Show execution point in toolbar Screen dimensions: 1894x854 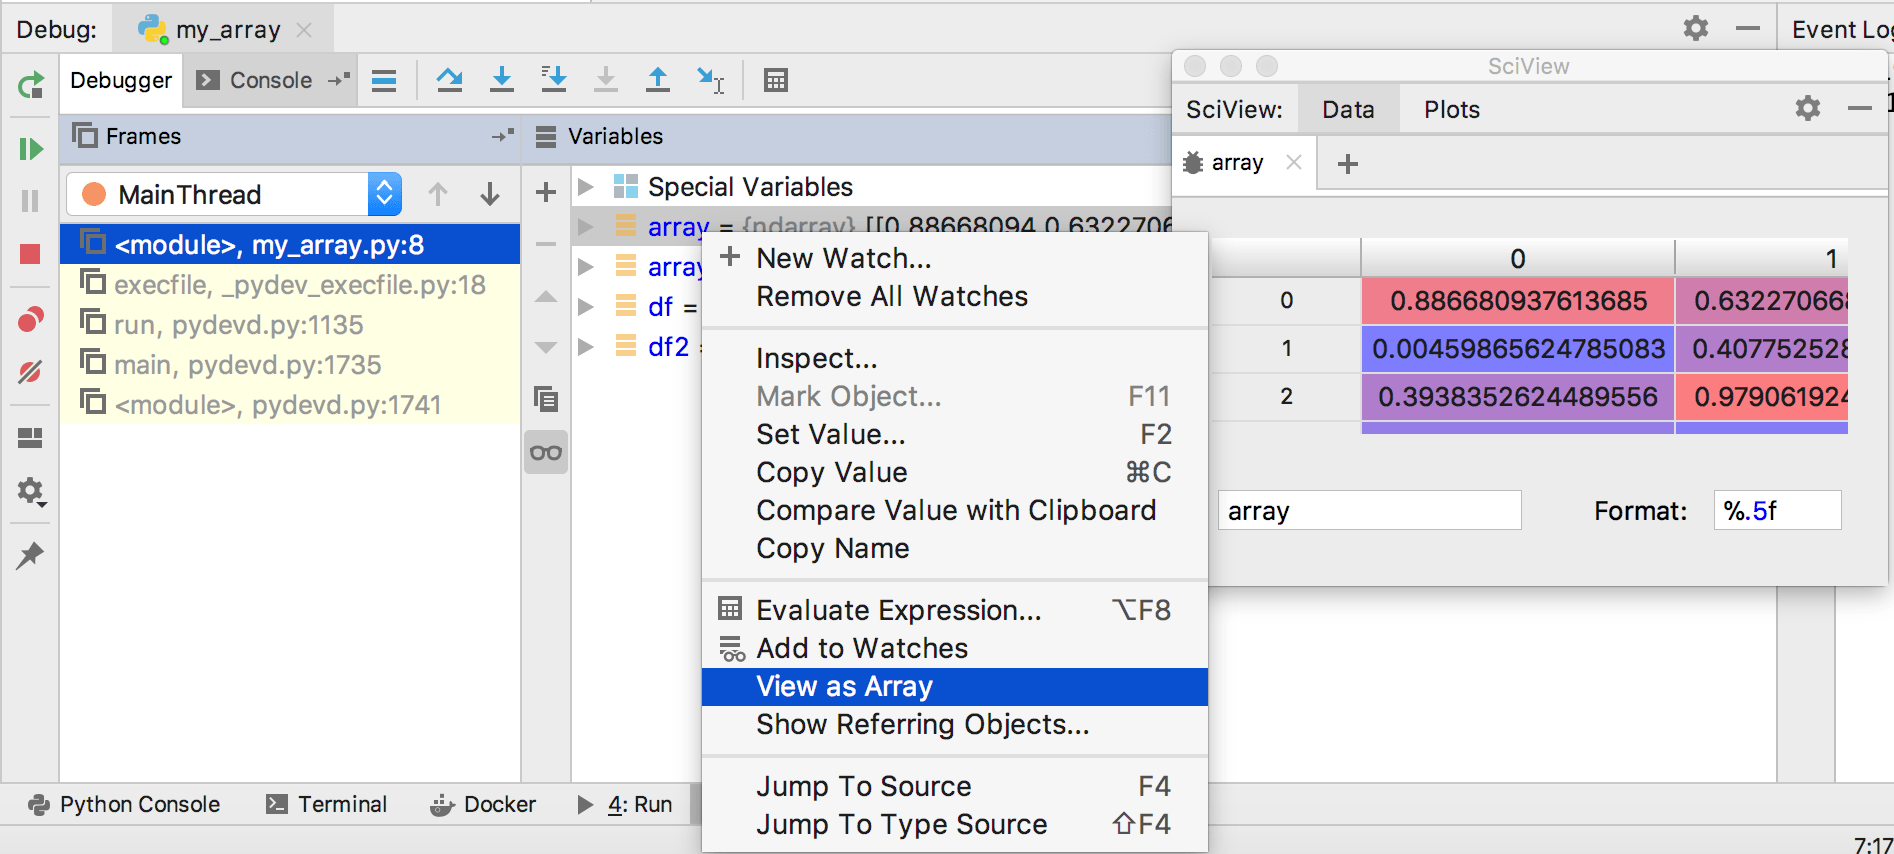pos(384,81)
